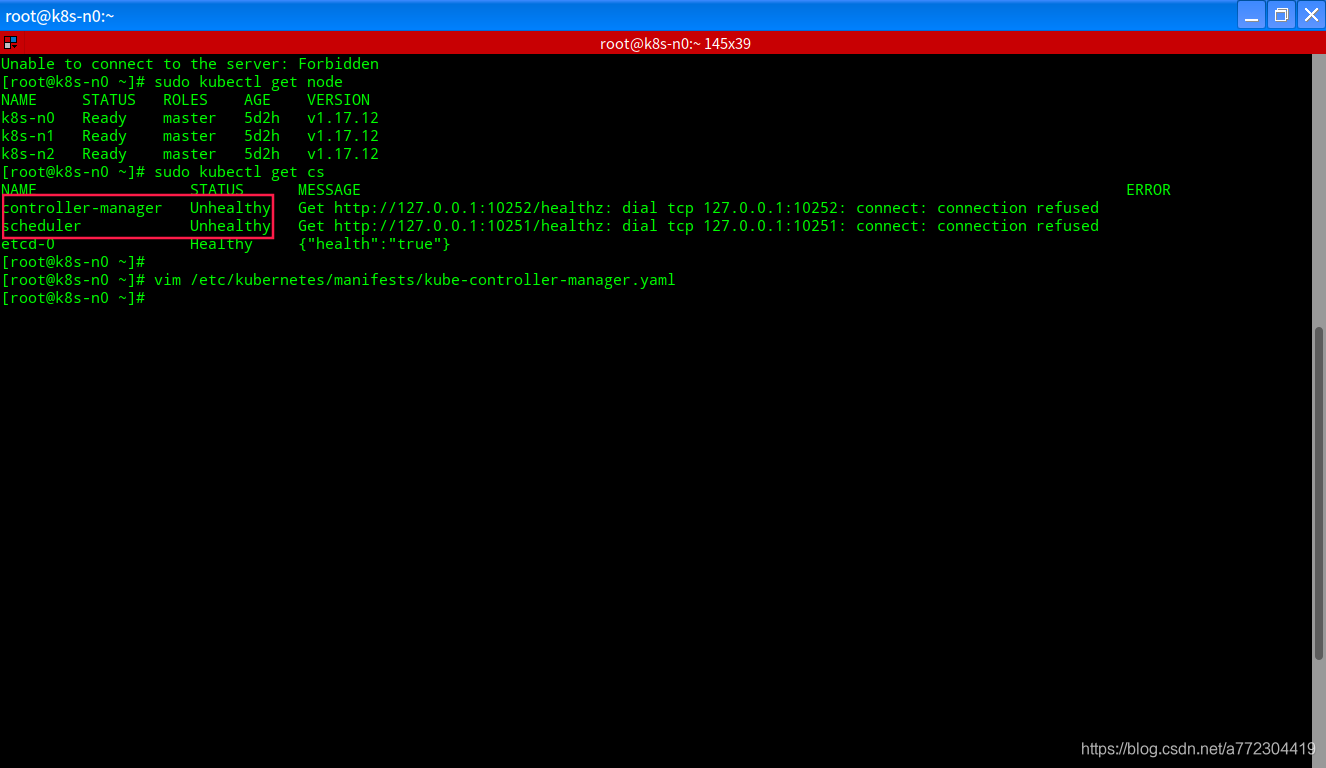This screenshot has height=768, width=1326.
Task: Click the MESSAGE column header
Action: click(x=329, y=190)
